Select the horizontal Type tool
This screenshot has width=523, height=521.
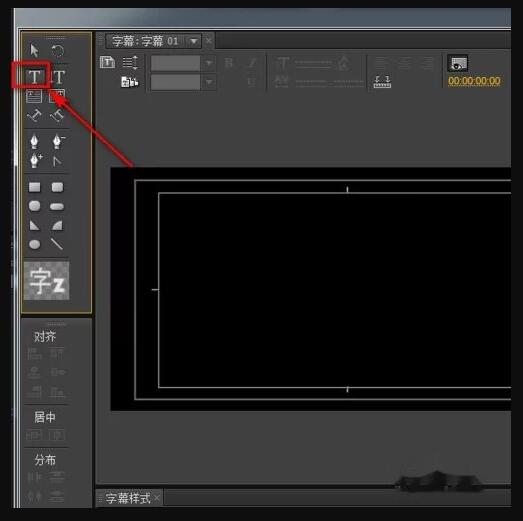[x=34, y=77]
